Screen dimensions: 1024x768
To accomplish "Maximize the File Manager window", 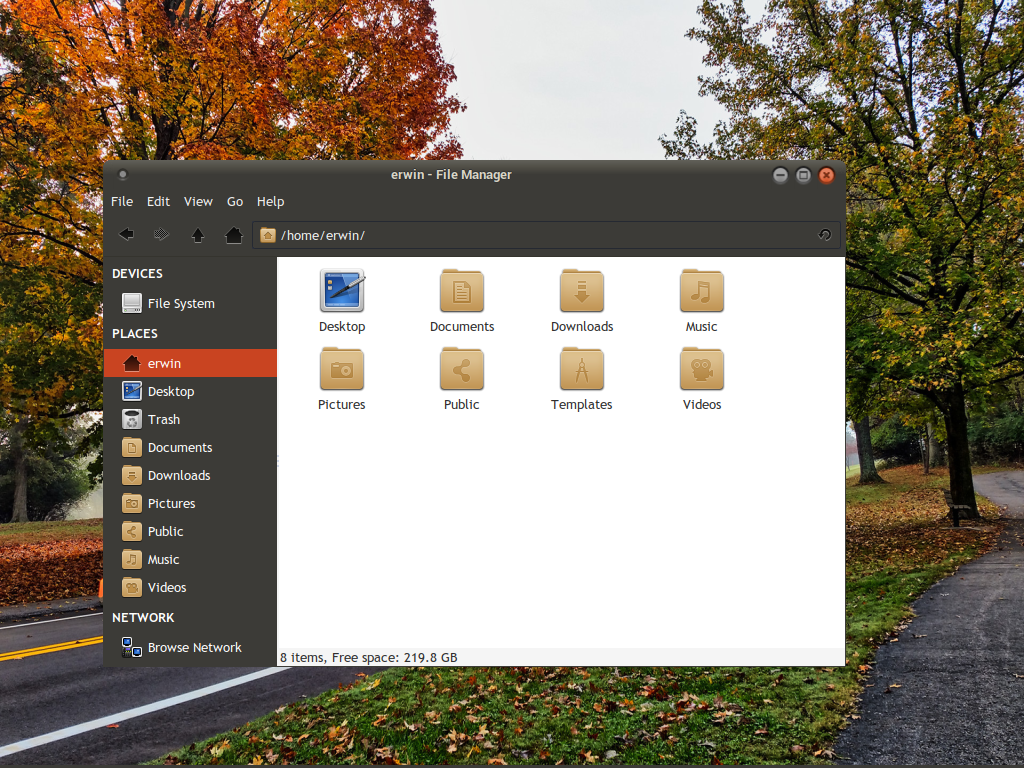I will click(x=803, y=175).
